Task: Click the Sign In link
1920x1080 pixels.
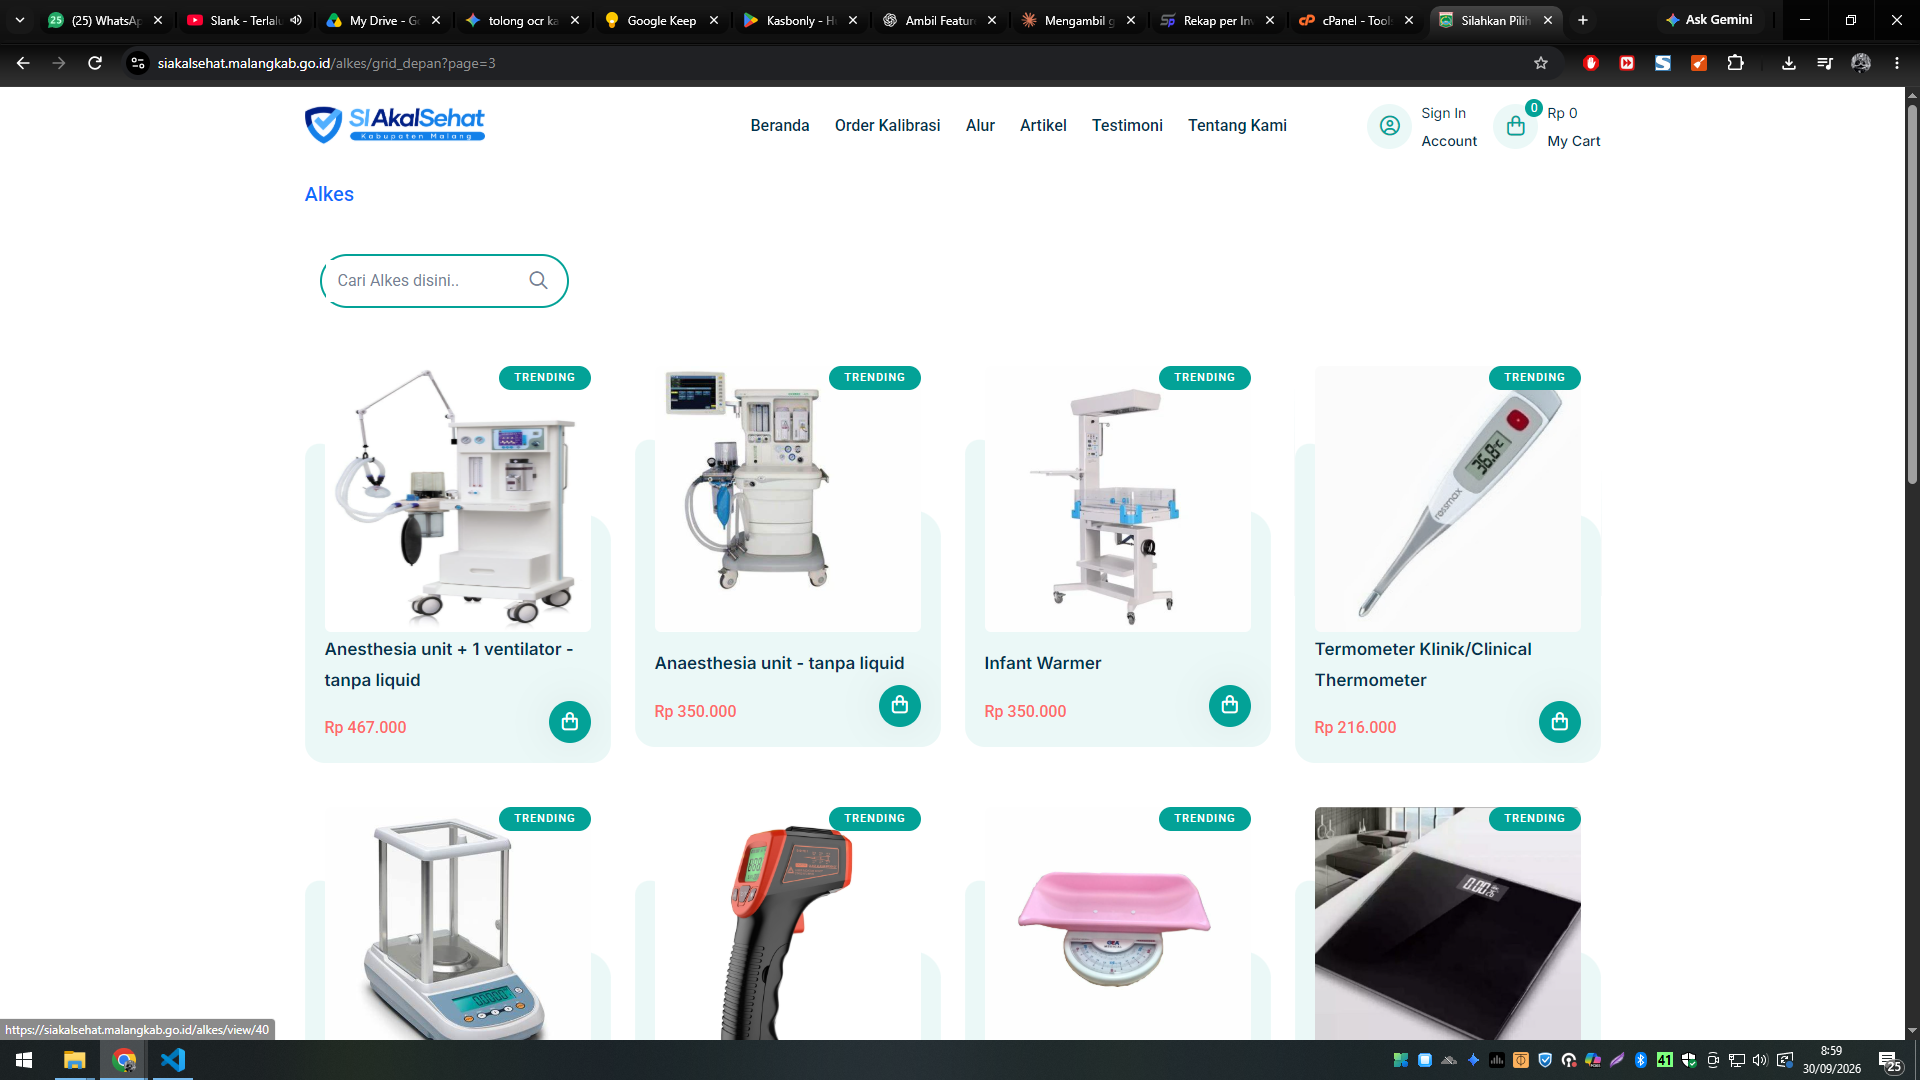Action: coord(1443,113)
